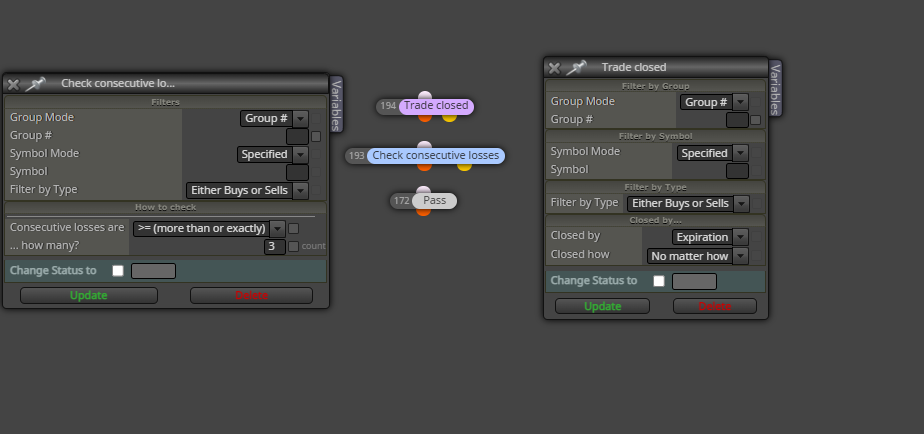This screenshot has height=434, width=924.
Task: Click the Filter by Symbol section header
Action: point(655,136)
